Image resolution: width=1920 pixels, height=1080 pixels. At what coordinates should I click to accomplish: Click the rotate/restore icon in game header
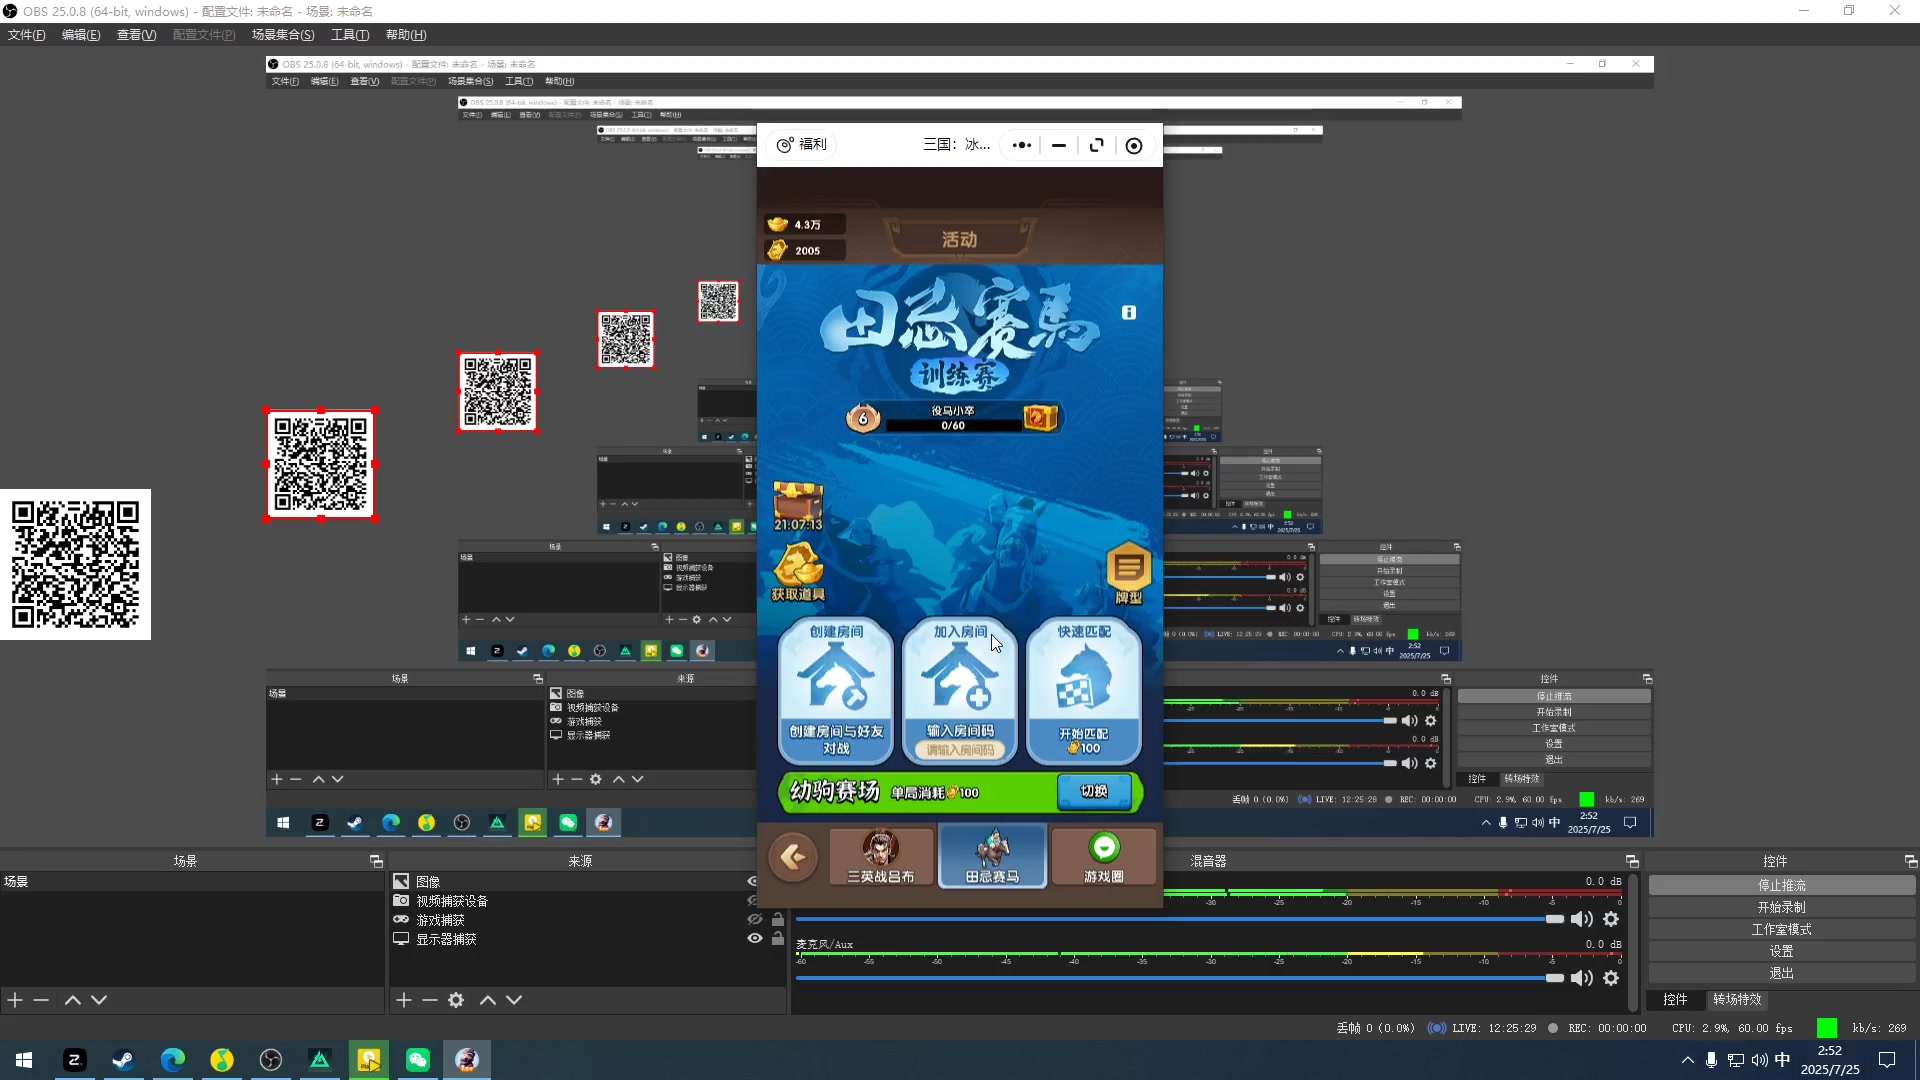[x=1097, y=145]
